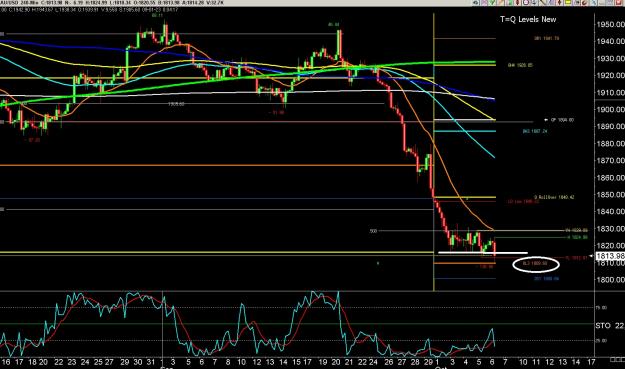The image size is (625, 369).
Task: Click the 1840.00 price axis label
Action: coord(610,212)
